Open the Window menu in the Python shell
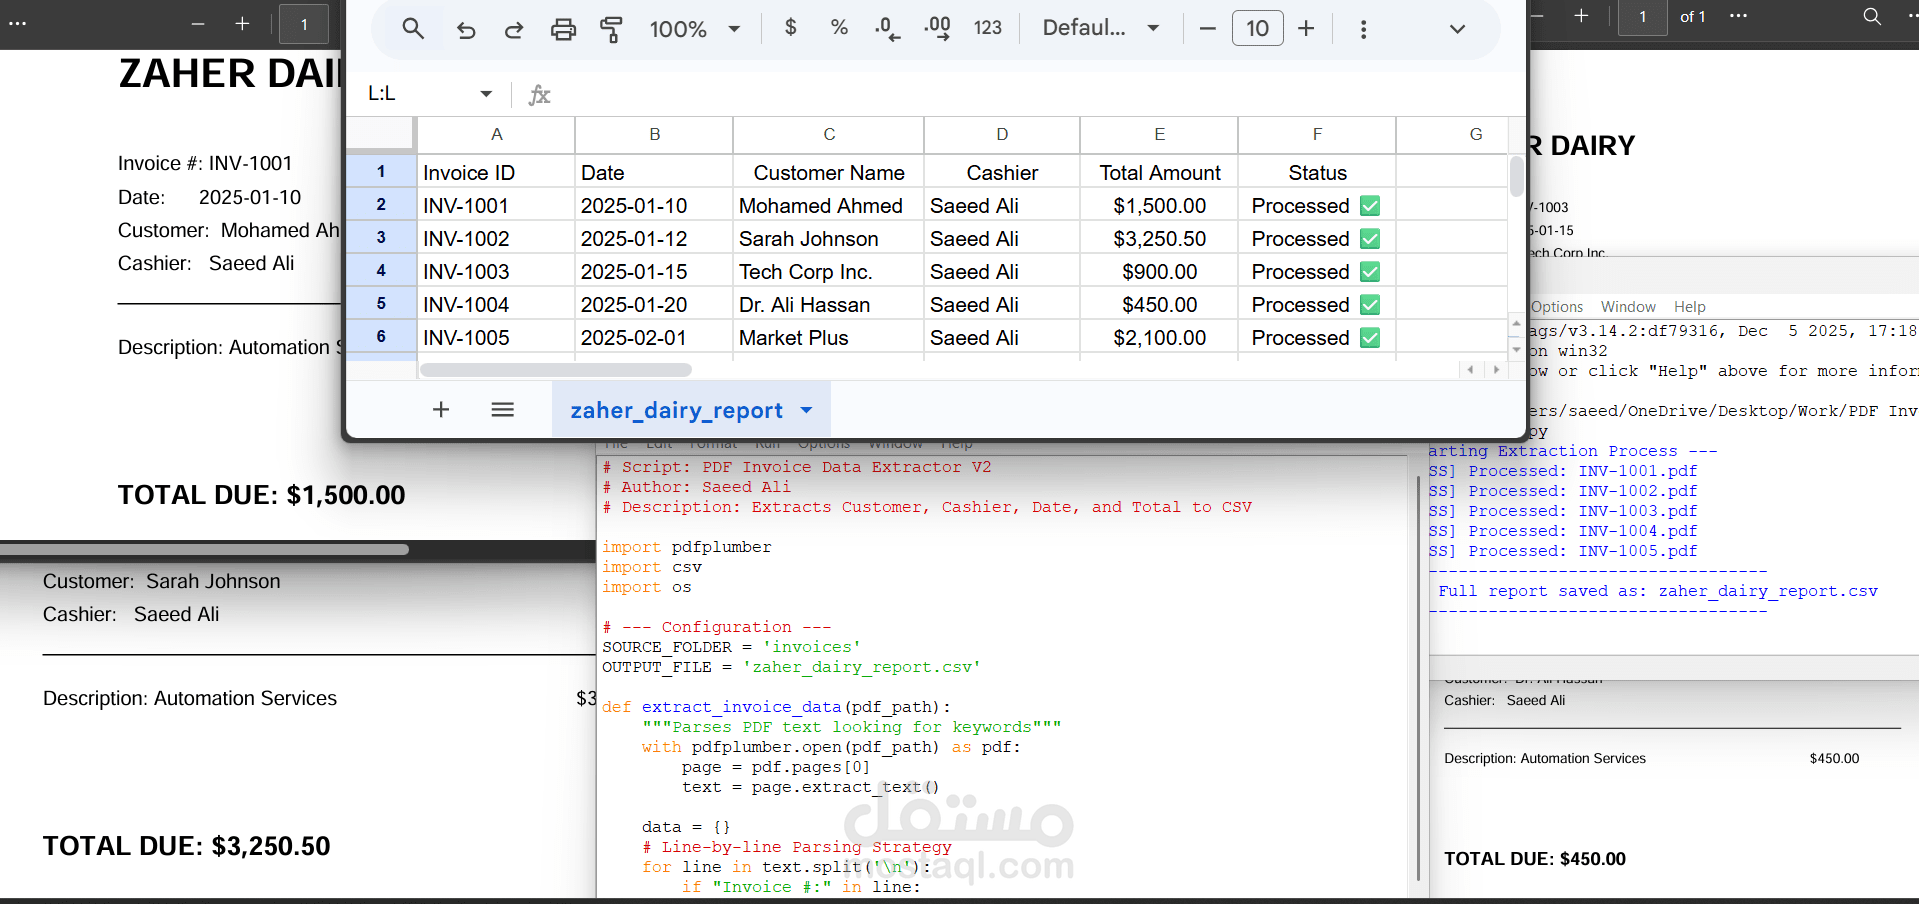 (1628, 307)
